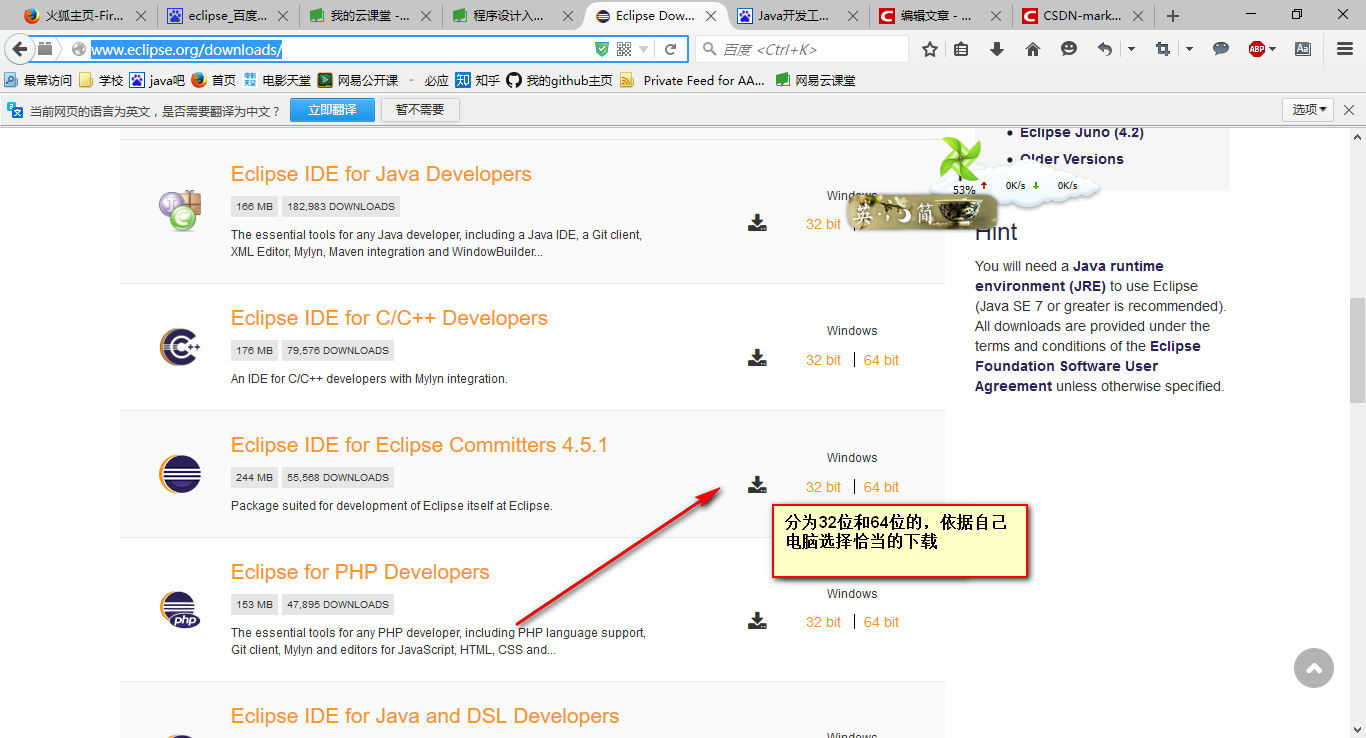
Task: Click the undo arrow toolbar icon
Action: pos(1105,49)
